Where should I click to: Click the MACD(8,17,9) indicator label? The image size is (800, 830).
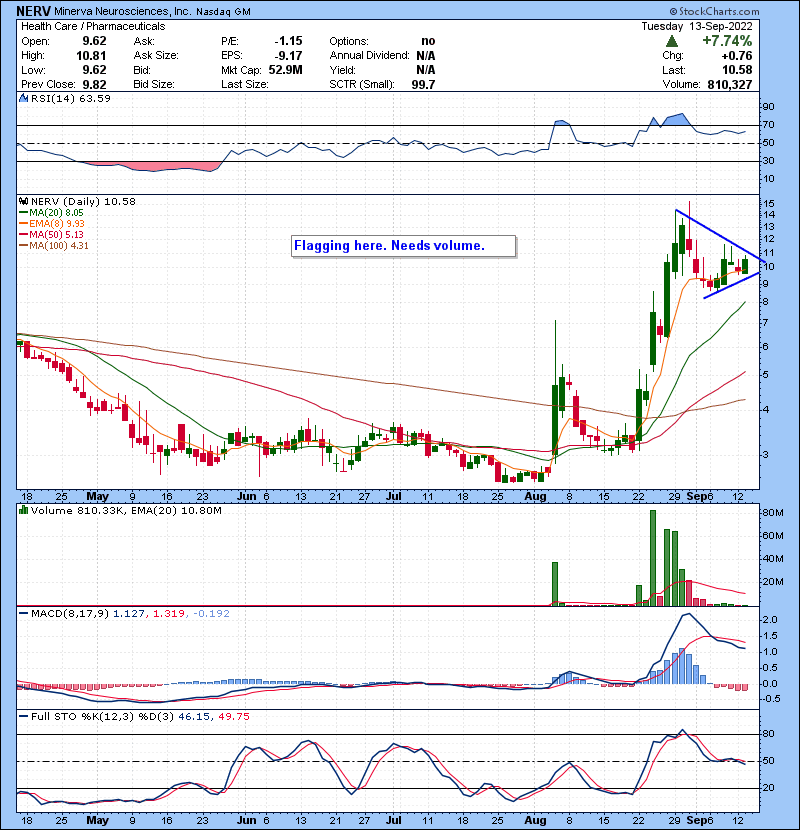click(70, 614)
